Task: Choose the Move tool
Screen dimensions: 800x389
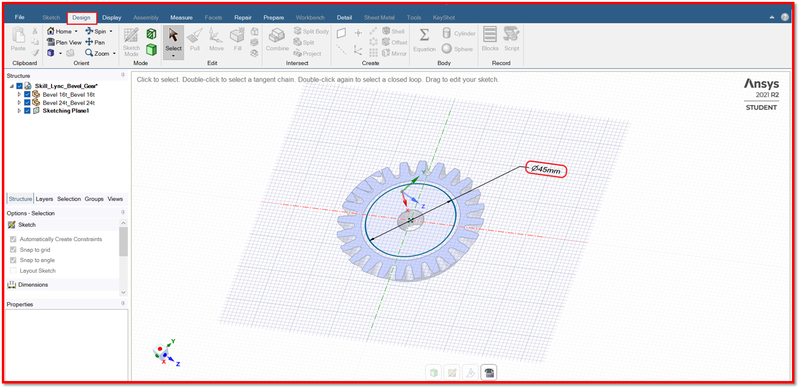Action: point(216,40)
